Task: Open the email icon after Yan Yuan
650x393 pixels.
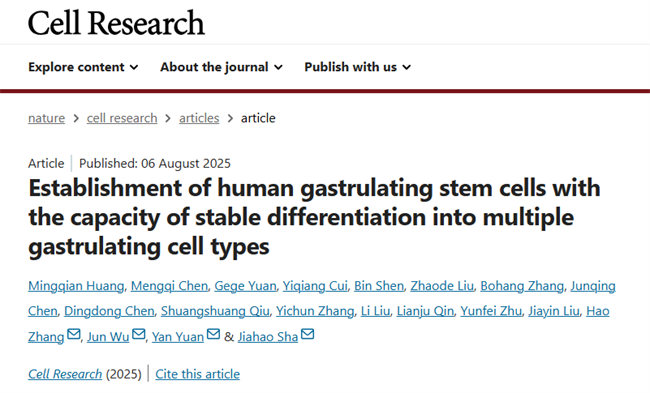Action: (213, 334)
